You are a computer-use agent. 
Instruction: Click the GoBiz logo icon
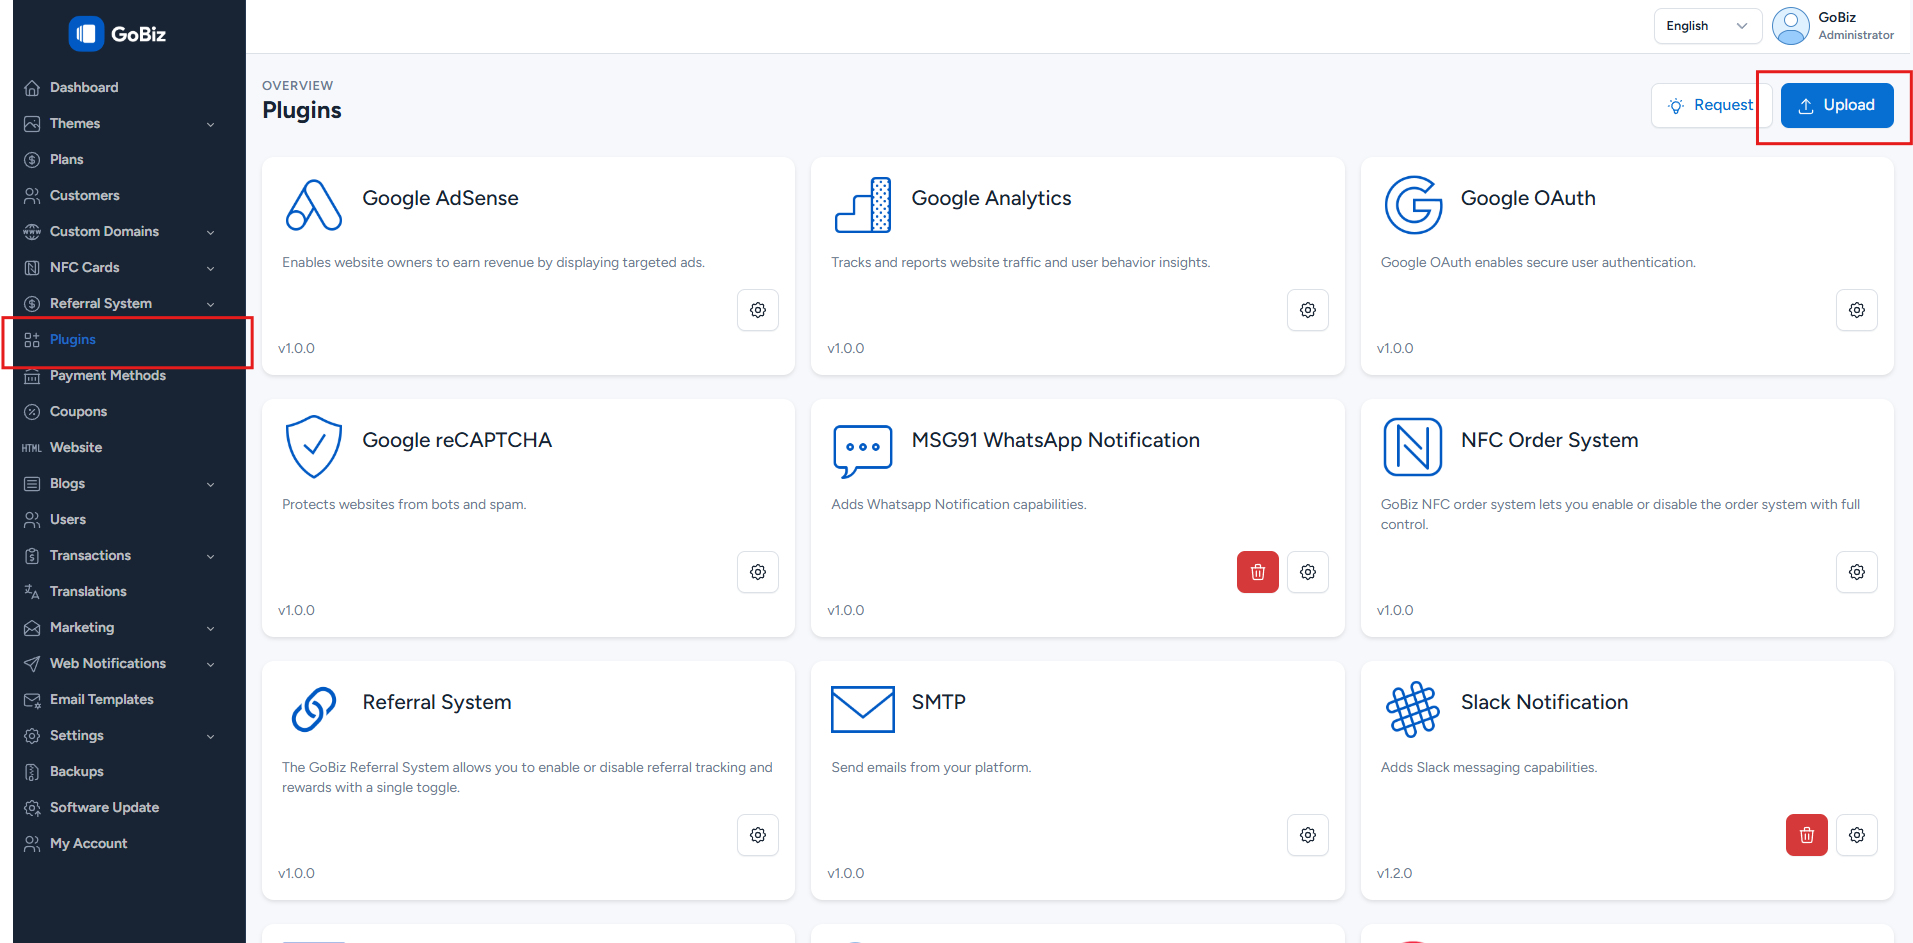(x=86, y=34)
